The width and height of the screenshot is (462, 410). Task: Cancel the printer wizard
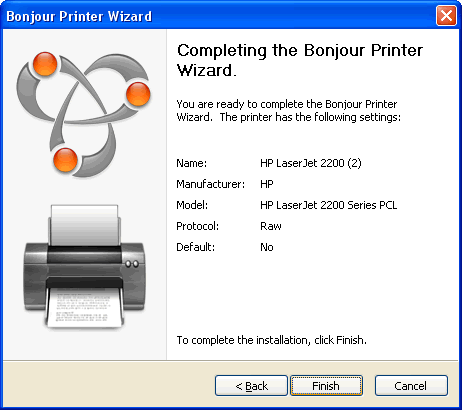[411, 386]
